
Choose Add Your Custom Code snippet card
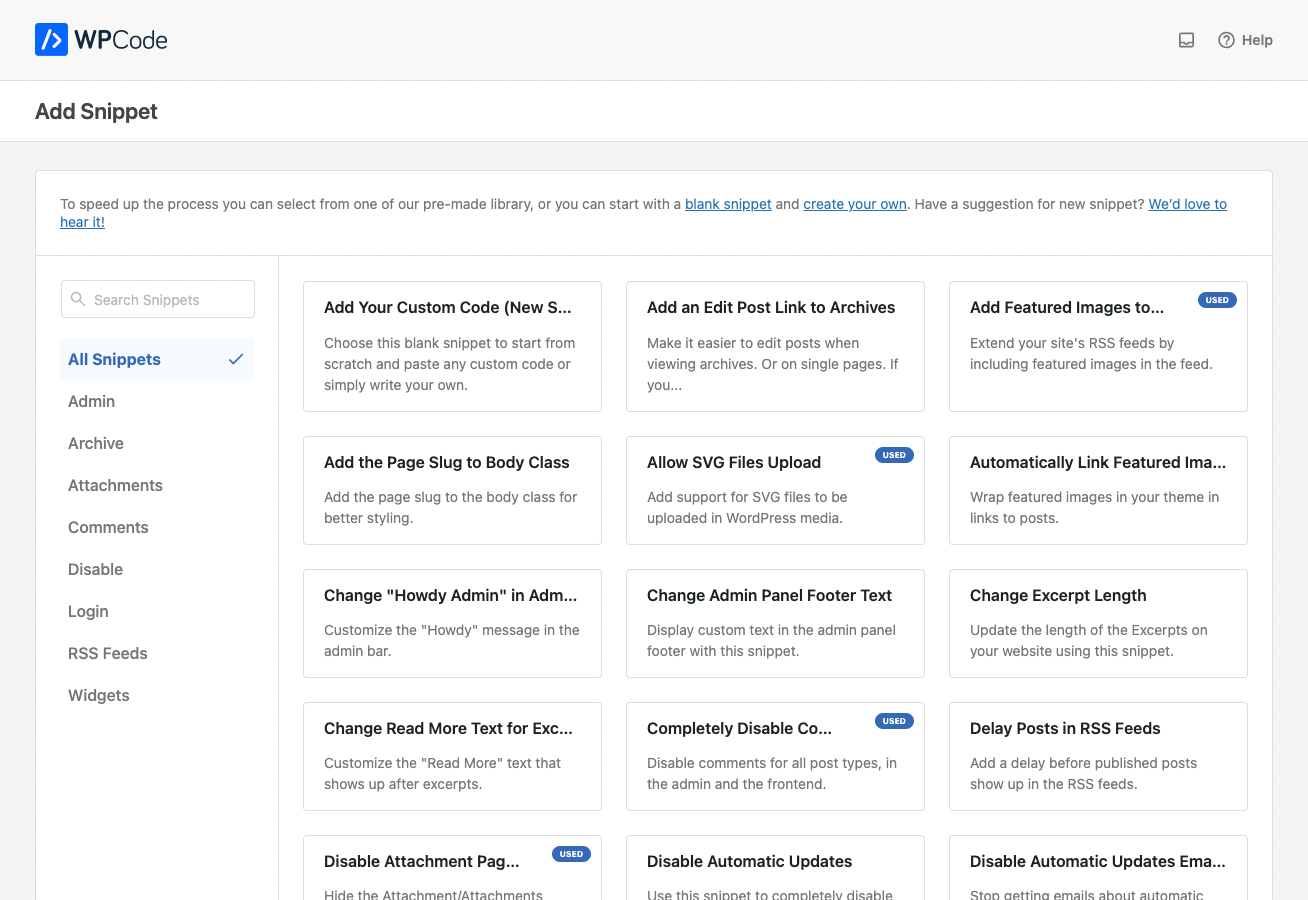452,346
